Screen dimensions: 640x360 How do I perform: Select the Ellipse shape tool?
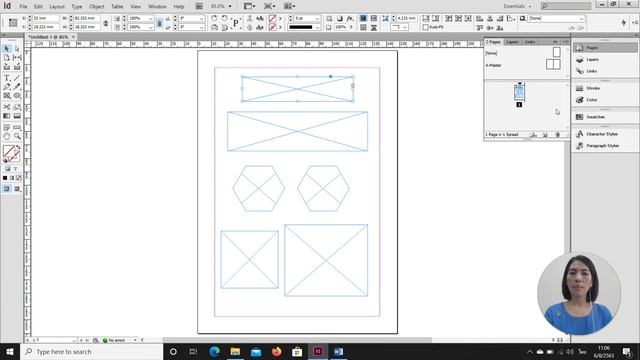click(17, 96)
